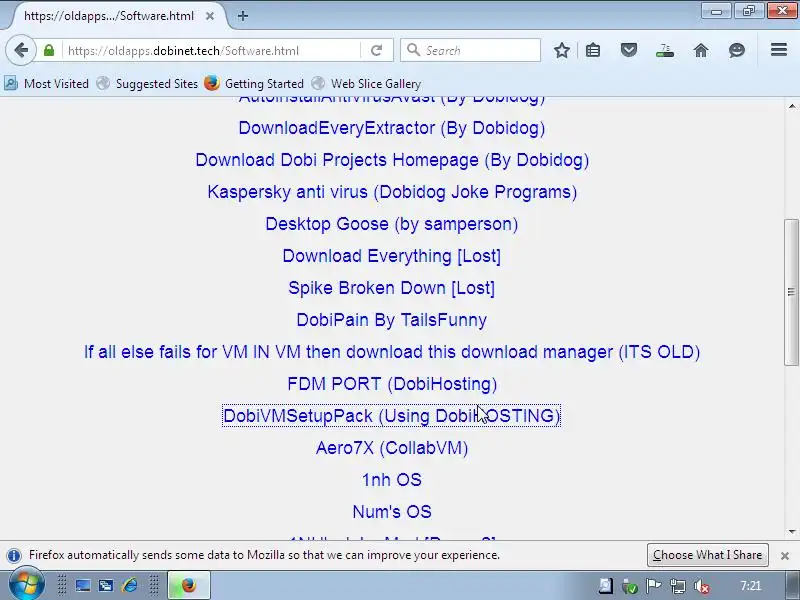
Task: Open Kaspersky anti virus joke program link
Action: coord(392,192)
